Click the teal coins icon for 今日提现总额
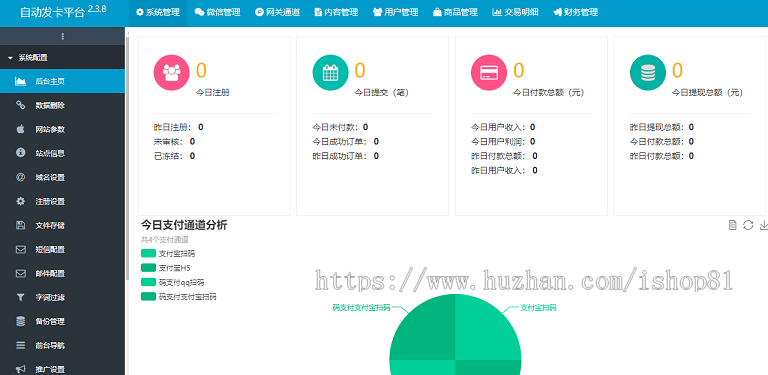 coord(648,72)
